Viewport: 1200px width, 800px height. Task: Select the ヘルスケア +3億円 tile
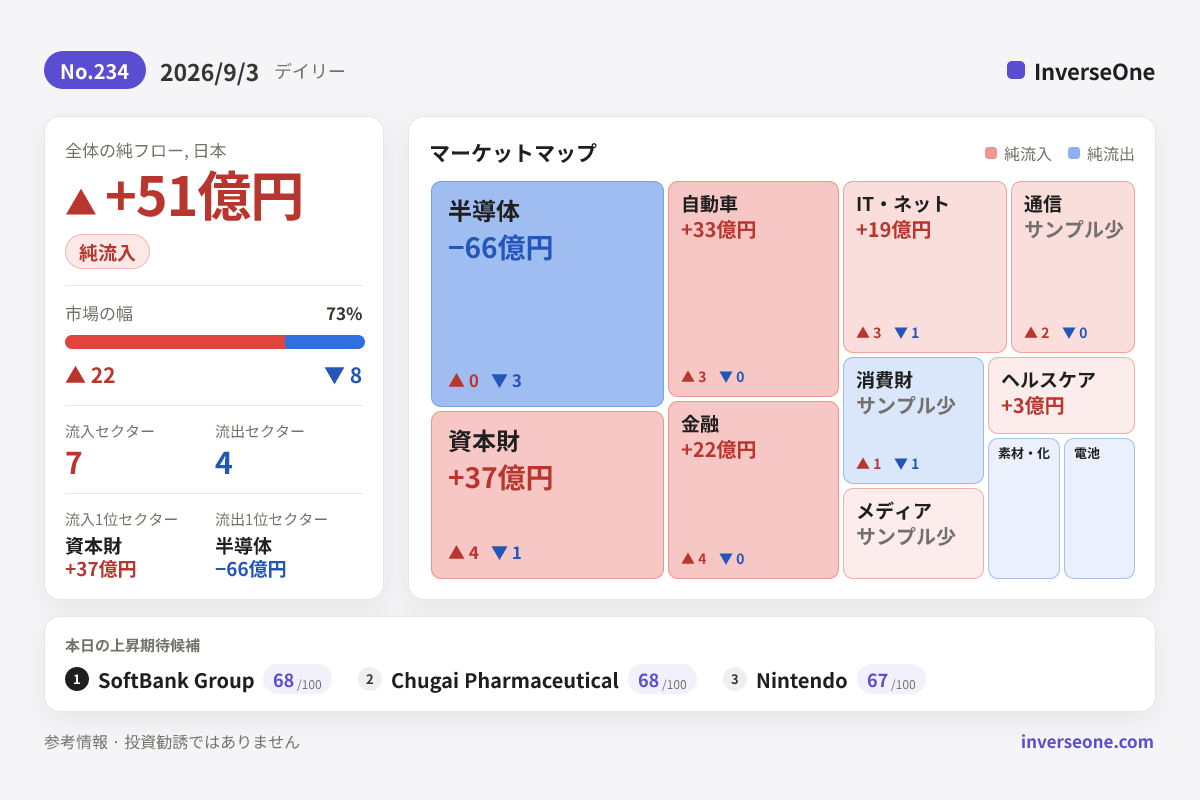tap(1061, 395)
